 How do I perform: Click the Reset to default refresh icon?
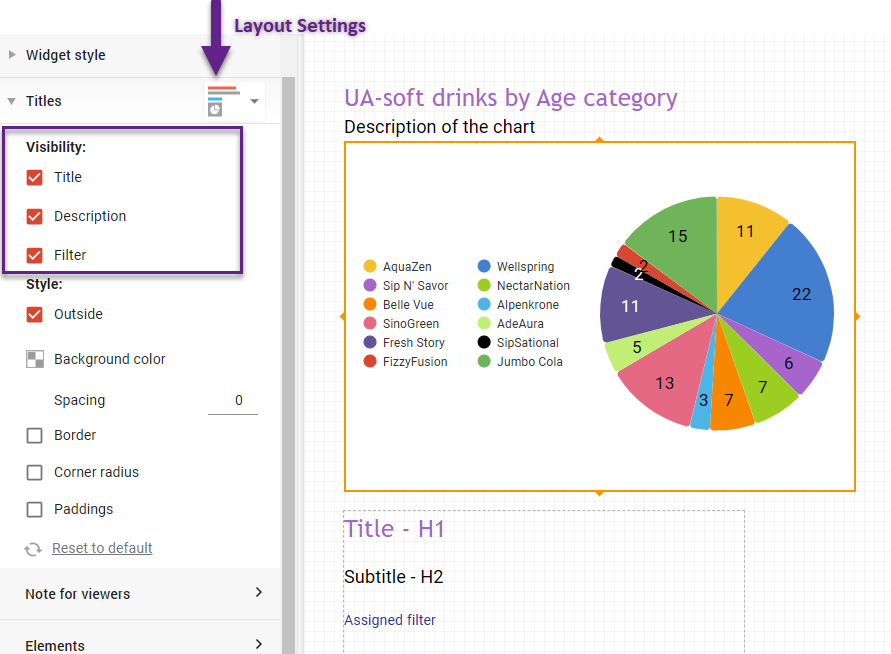pos(31,548)
